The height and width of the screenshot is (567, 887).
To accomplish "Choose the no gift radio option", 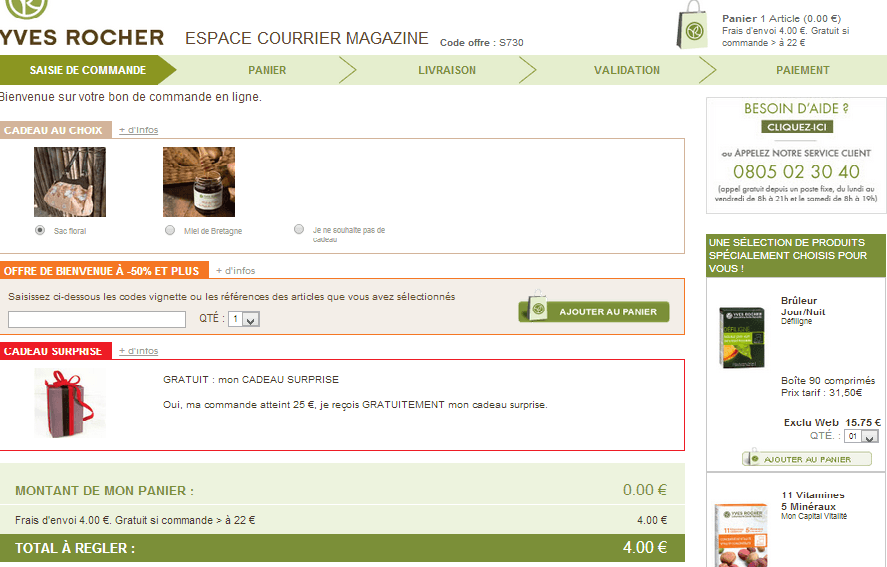I will (x=299, y=229).
